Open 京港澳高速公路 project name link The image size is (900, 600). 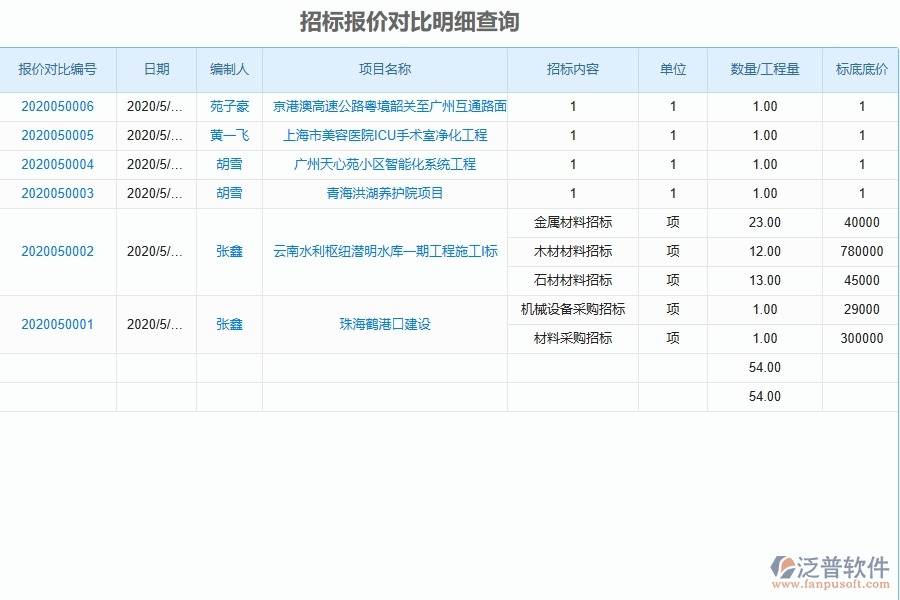point(385,106)
